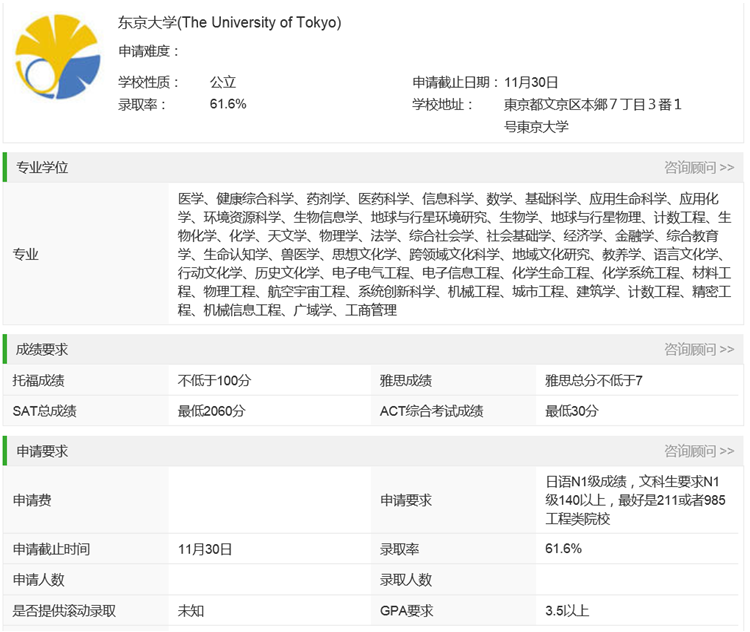Click the 申请截止时间 label cell

click(86, 549)
